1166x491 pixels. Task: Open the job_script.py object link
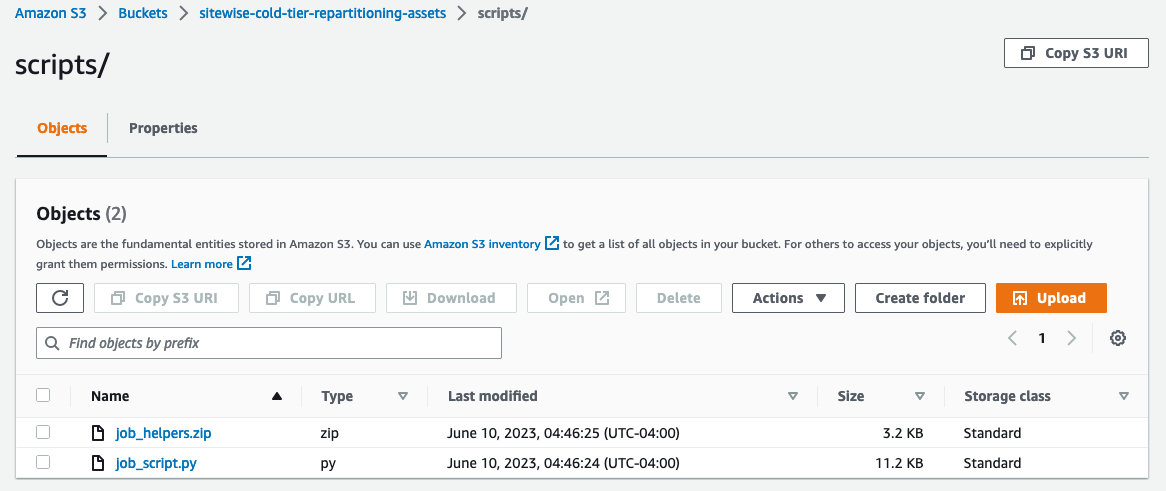(x=156, y=463)
